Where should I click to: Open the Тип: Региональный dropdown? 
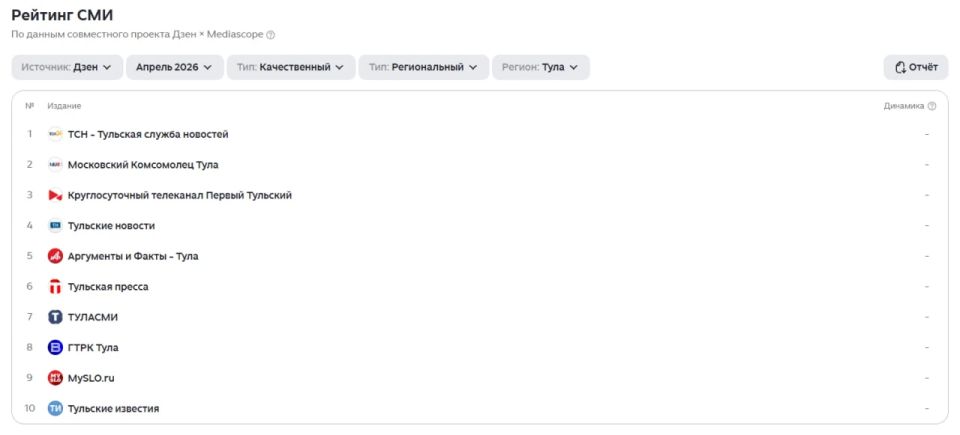tap(424, 67)
